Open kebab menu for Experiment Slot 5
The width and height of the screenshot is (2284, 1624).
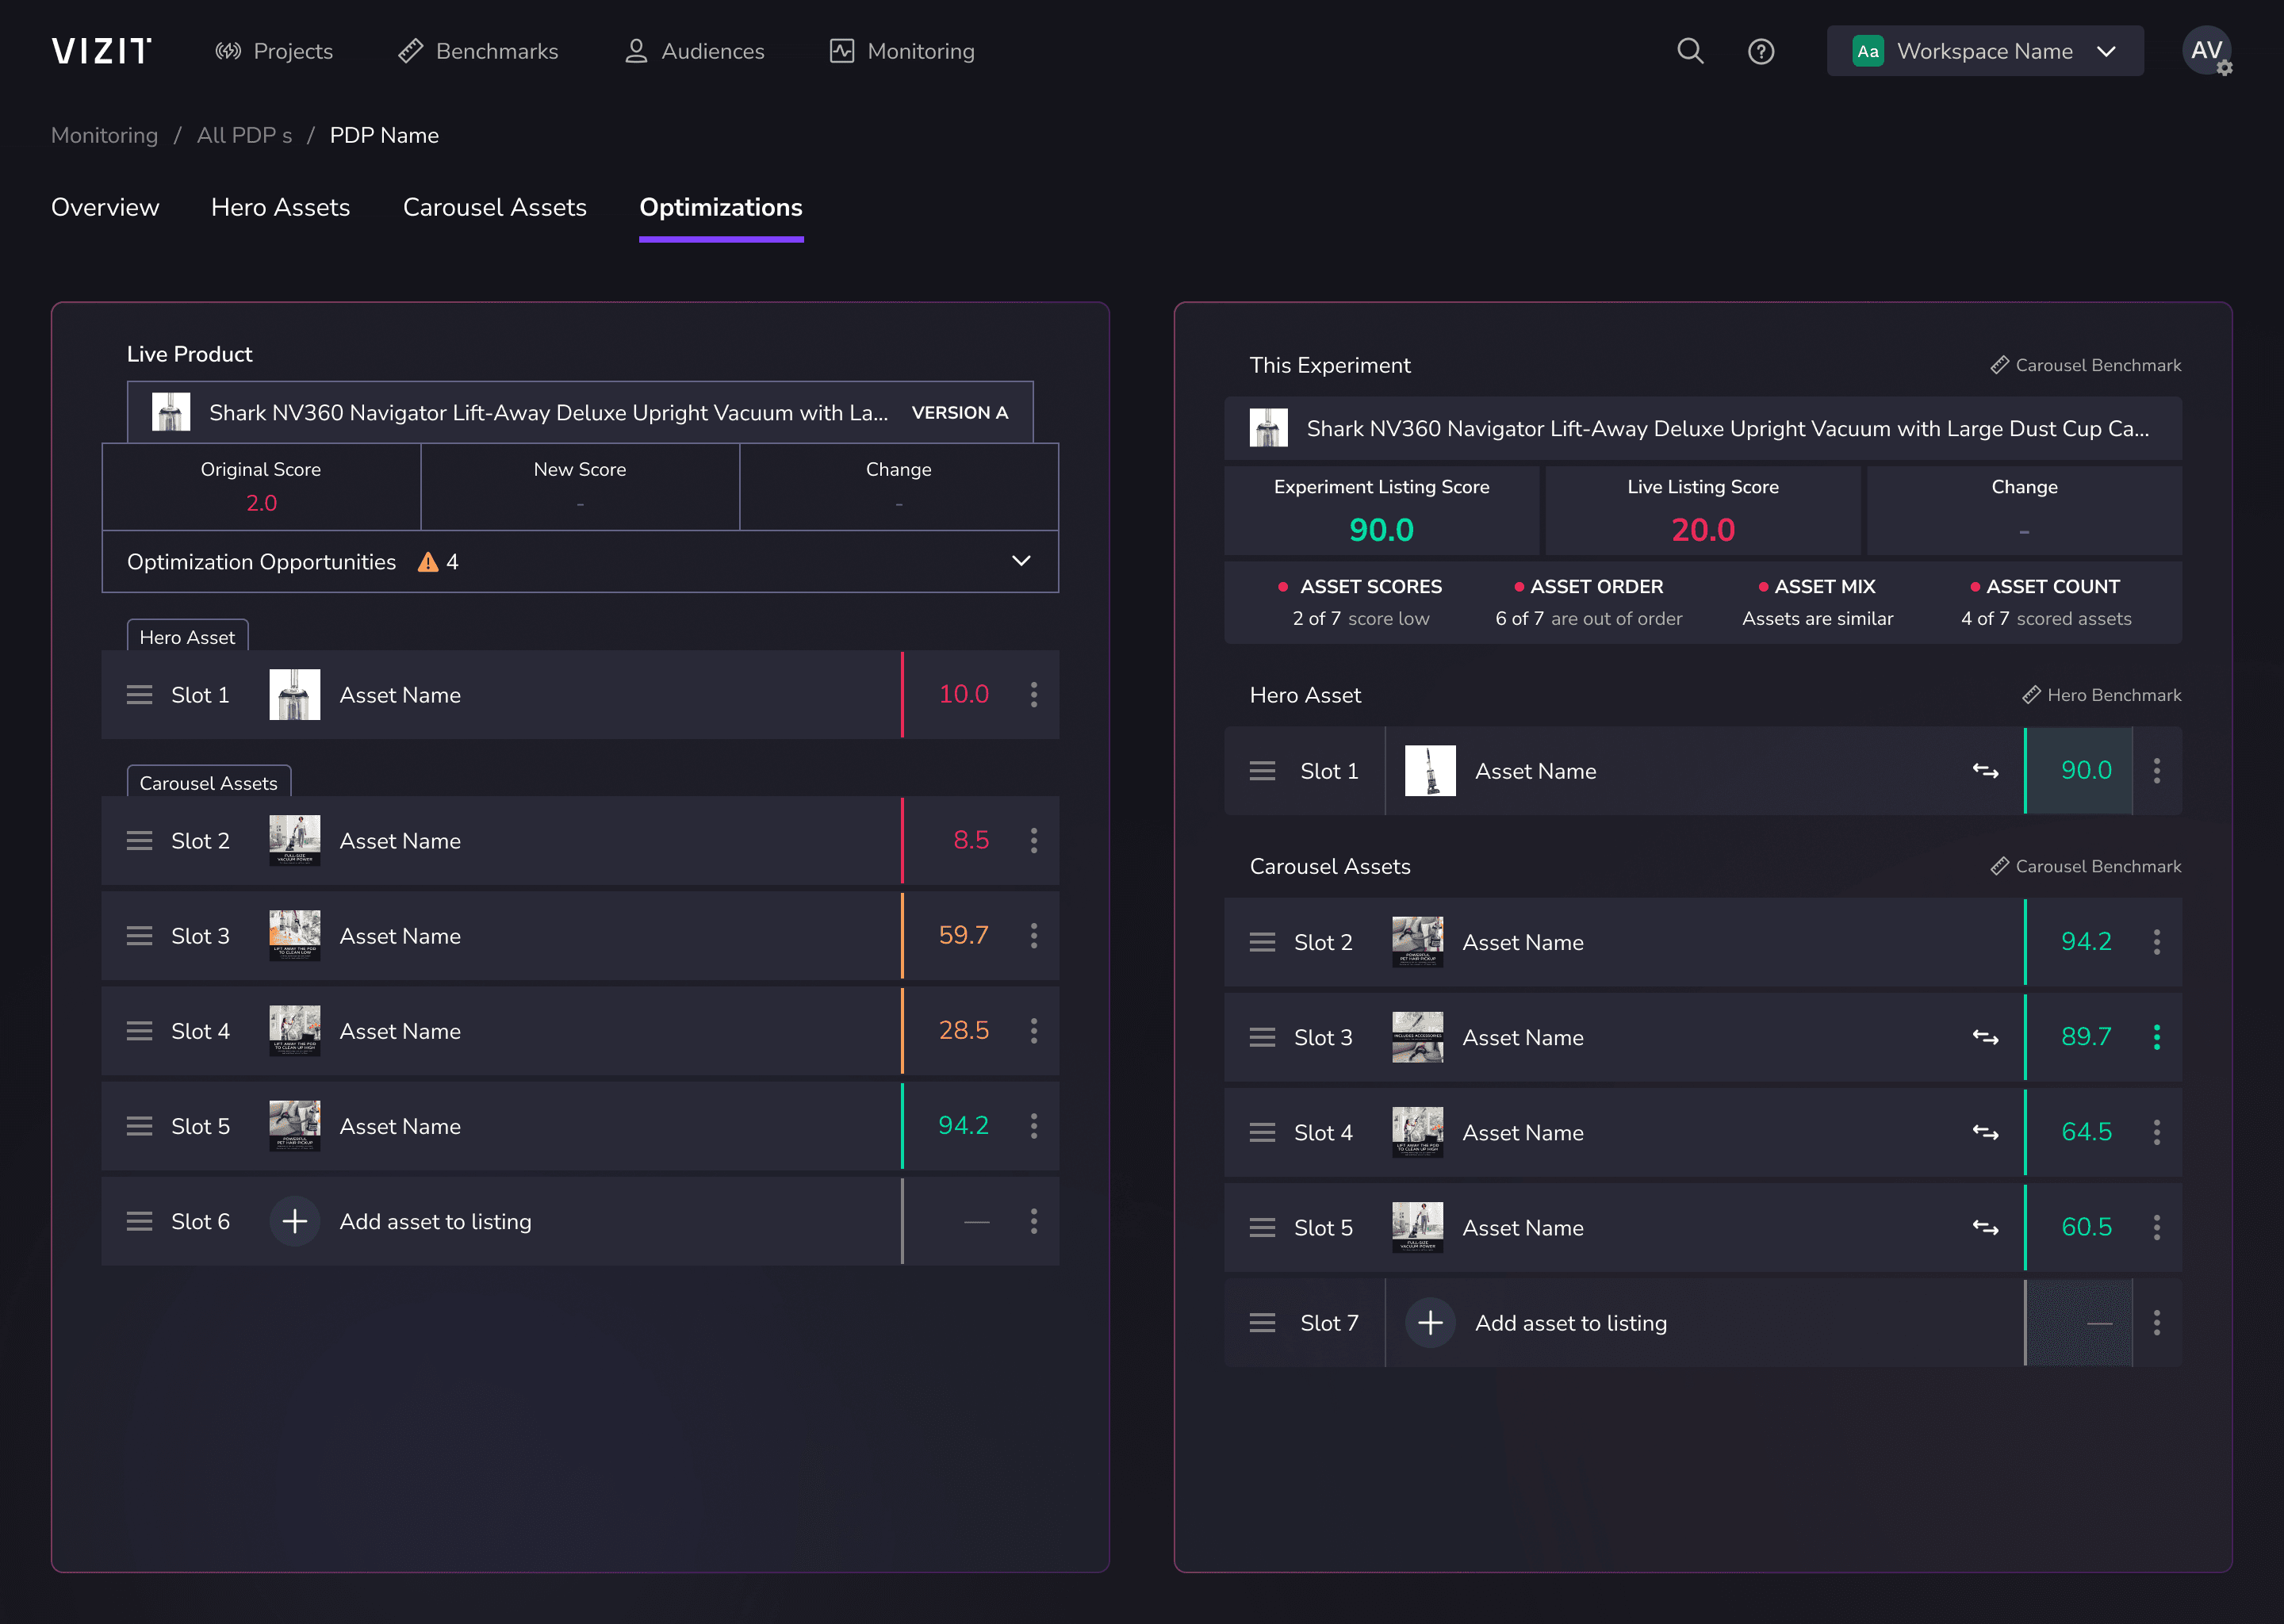2157,1227
